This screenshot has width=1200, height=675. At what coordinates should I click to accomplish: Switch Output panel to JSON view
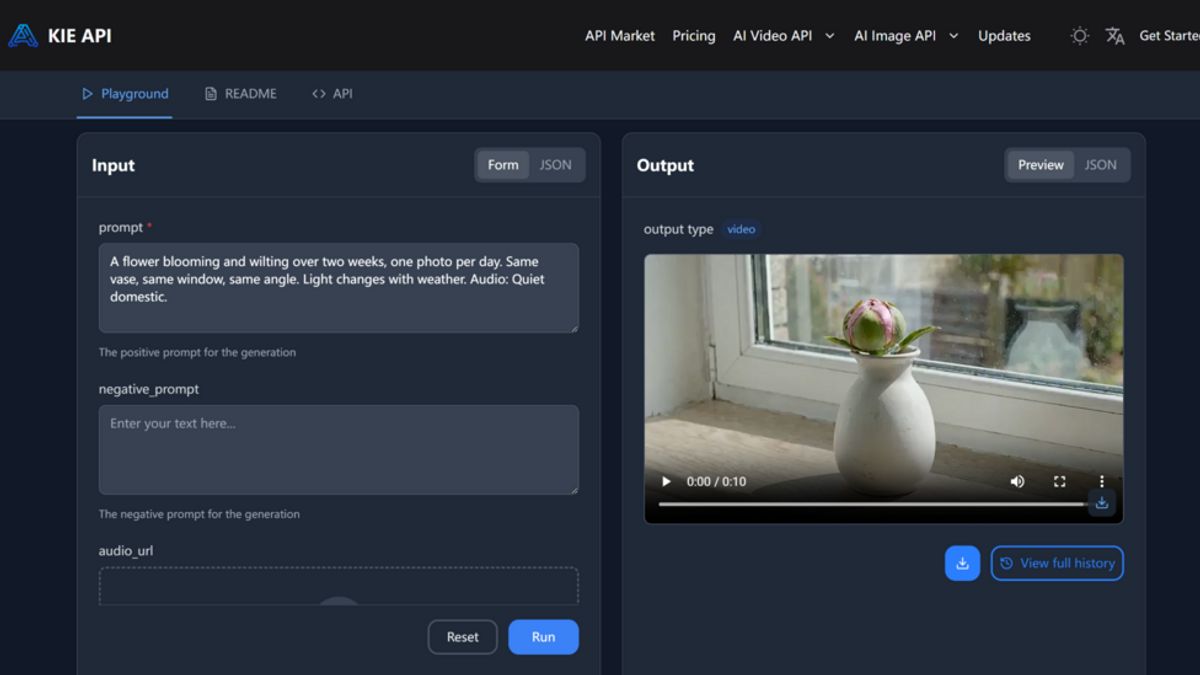coord(1101,165)
